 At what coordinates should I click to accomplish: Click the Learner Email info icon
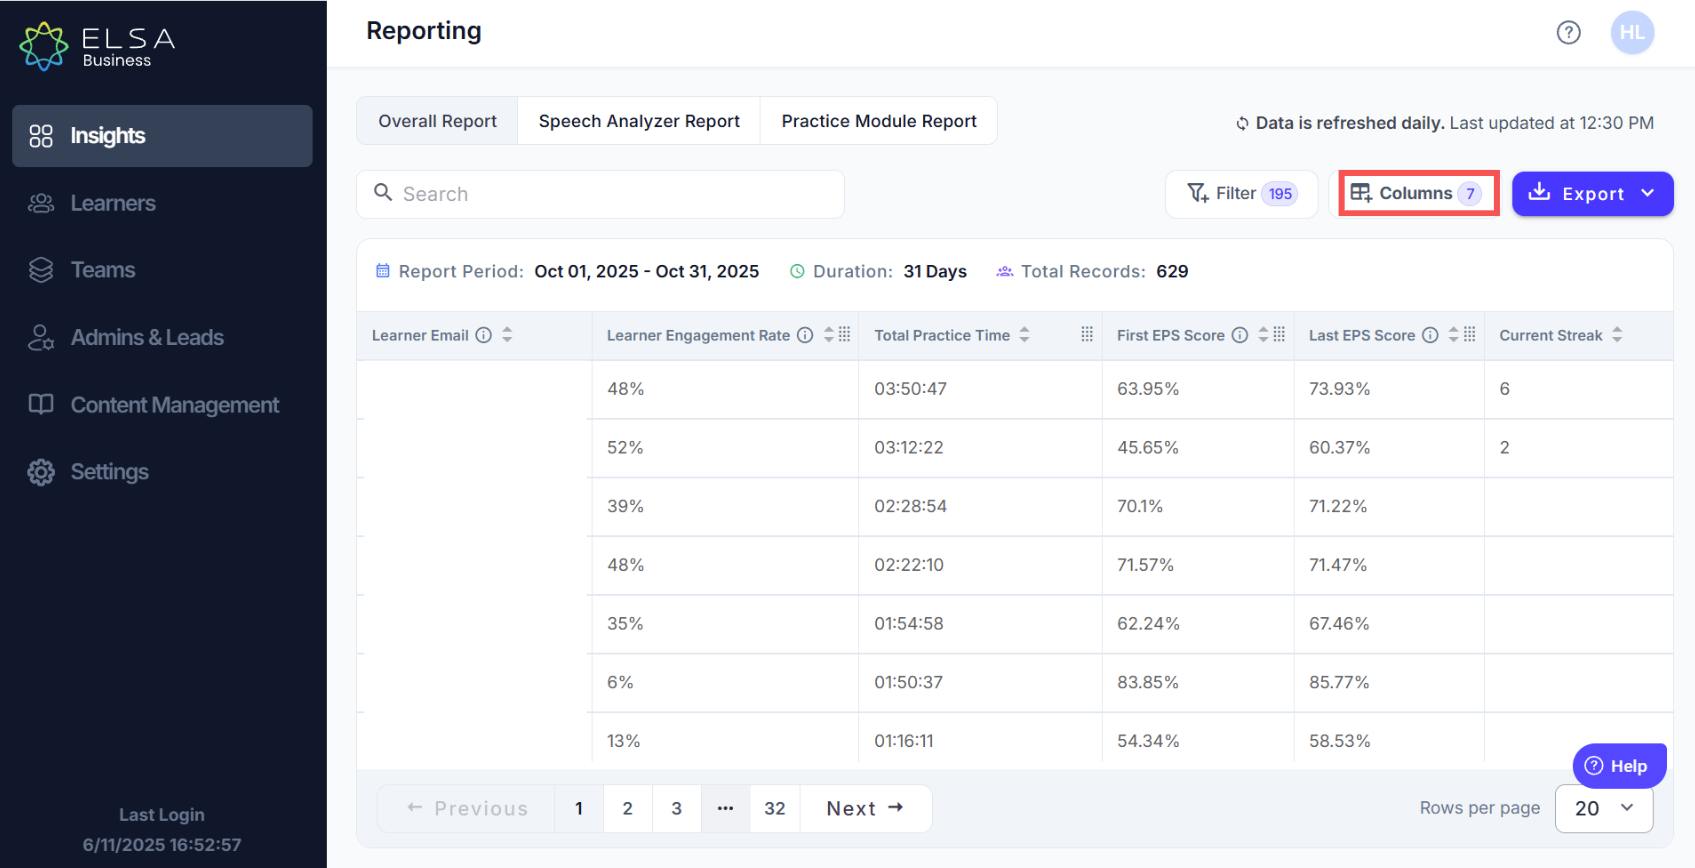coord(484,335)
